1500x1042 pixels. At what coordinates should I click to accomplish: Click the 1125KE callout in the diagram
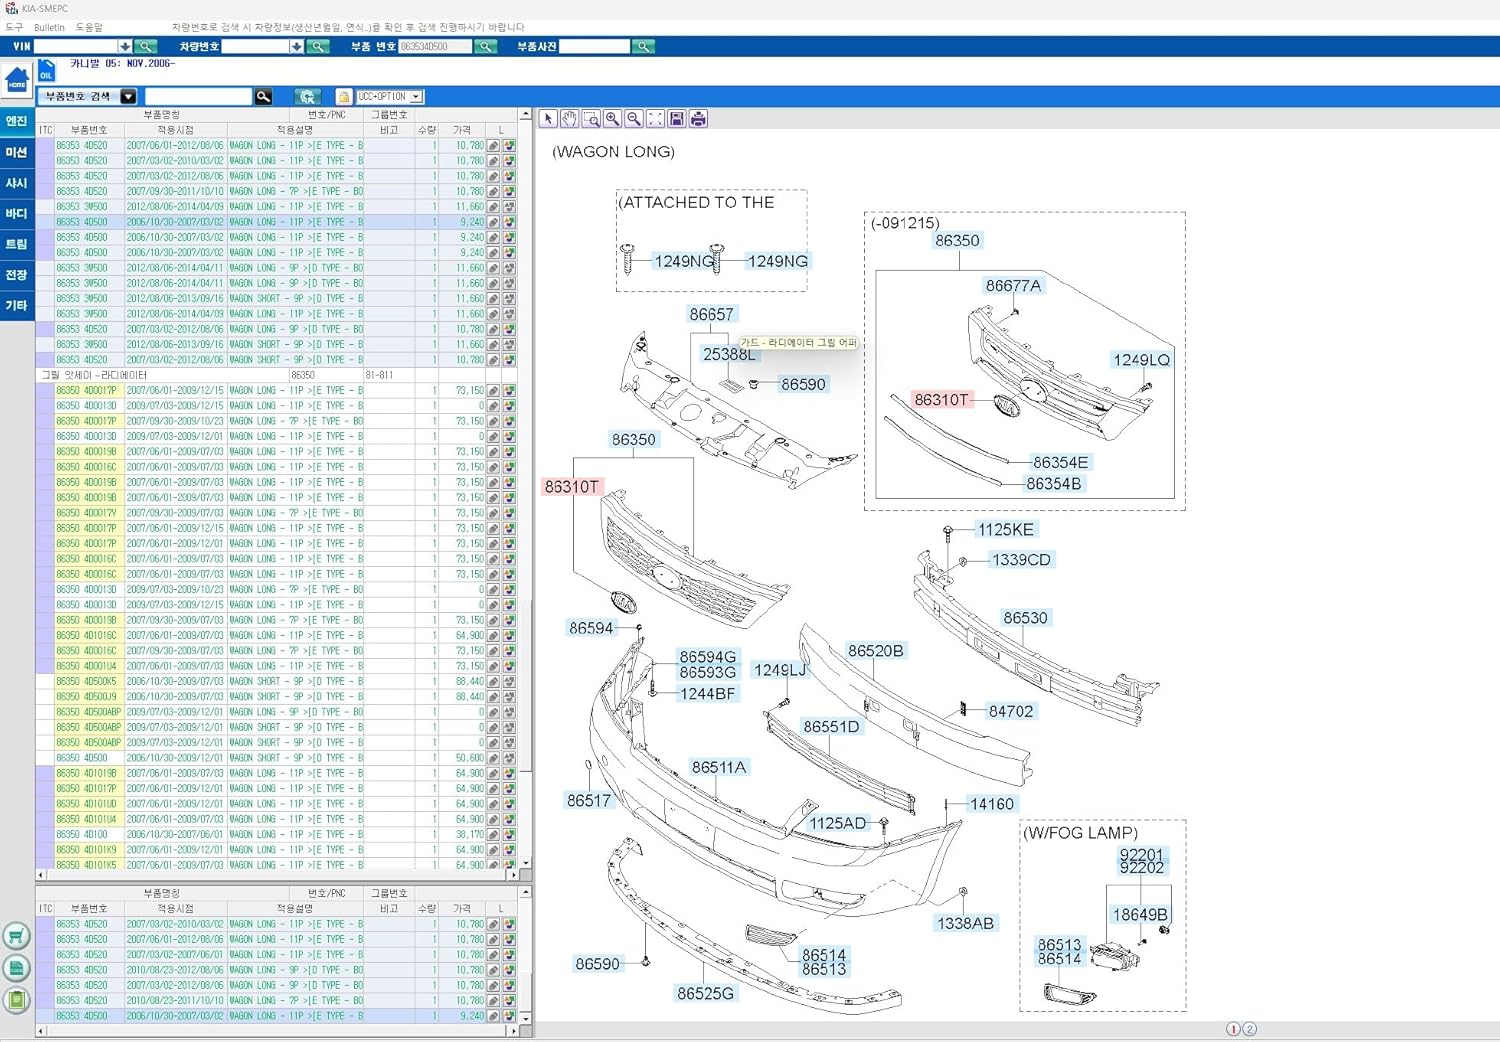1005,529
